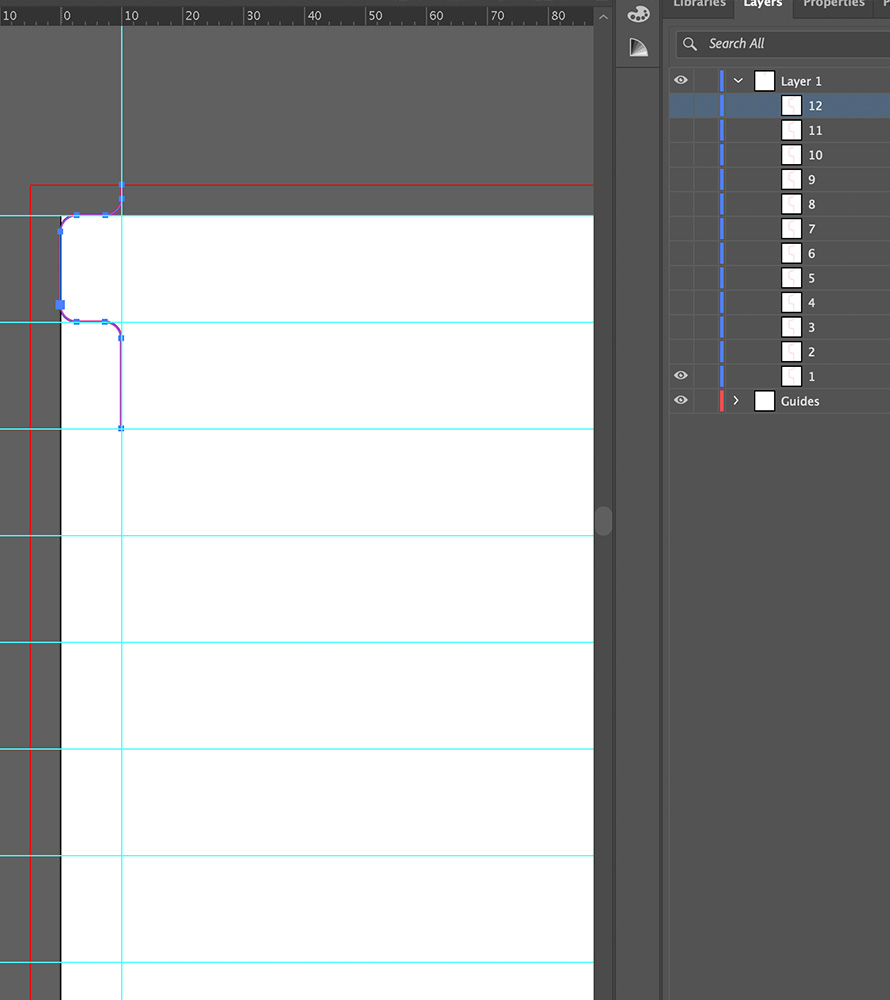Switch to the Libraries tab
890x1000 pixels.
click(x=699, y=4)
